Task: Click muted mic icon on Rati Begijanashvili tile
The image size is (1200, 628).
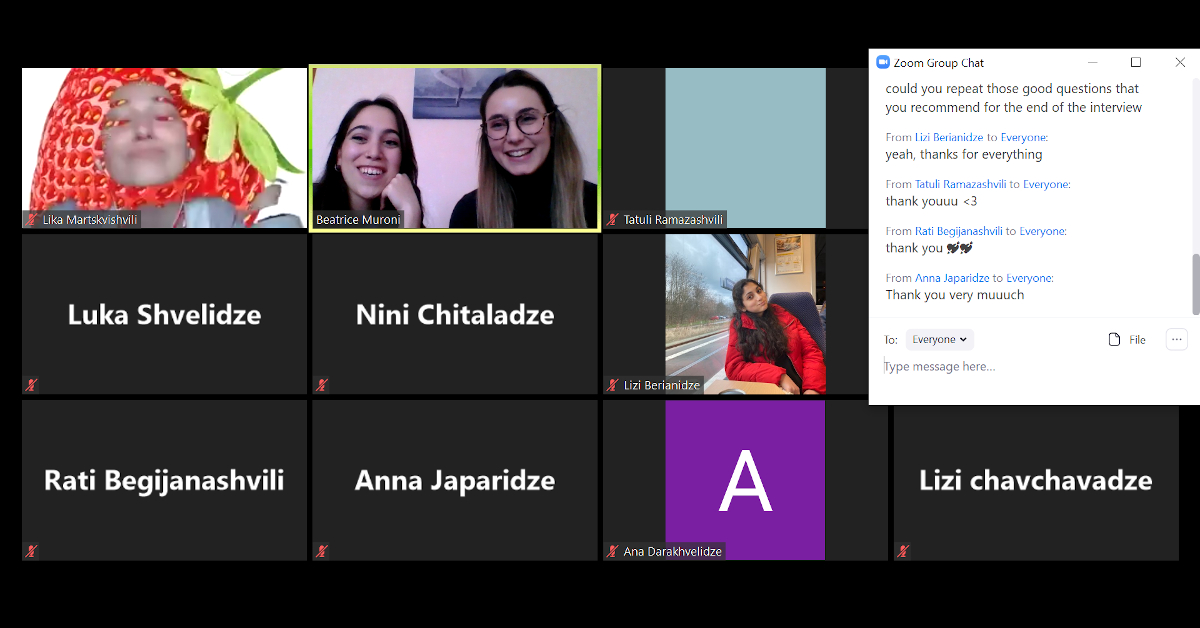Action: [x=32, y=550]
